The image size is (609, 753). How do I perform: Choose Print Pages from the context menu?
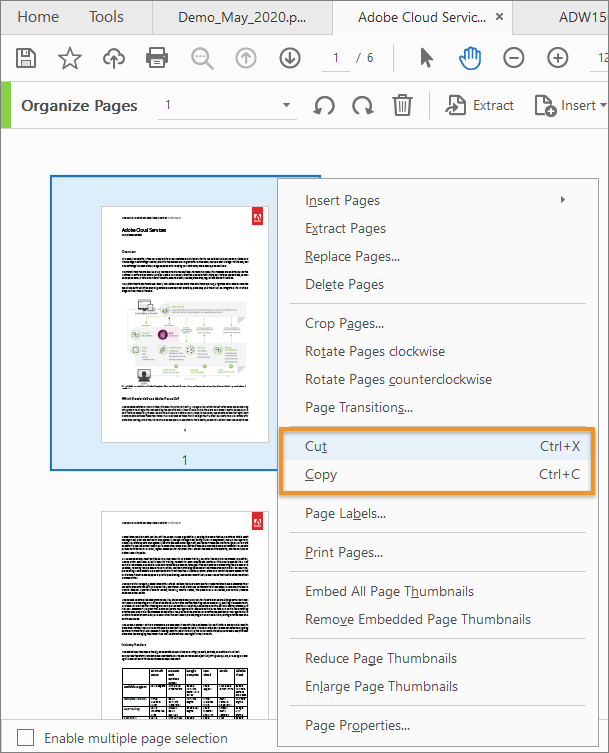pos(438,552)
